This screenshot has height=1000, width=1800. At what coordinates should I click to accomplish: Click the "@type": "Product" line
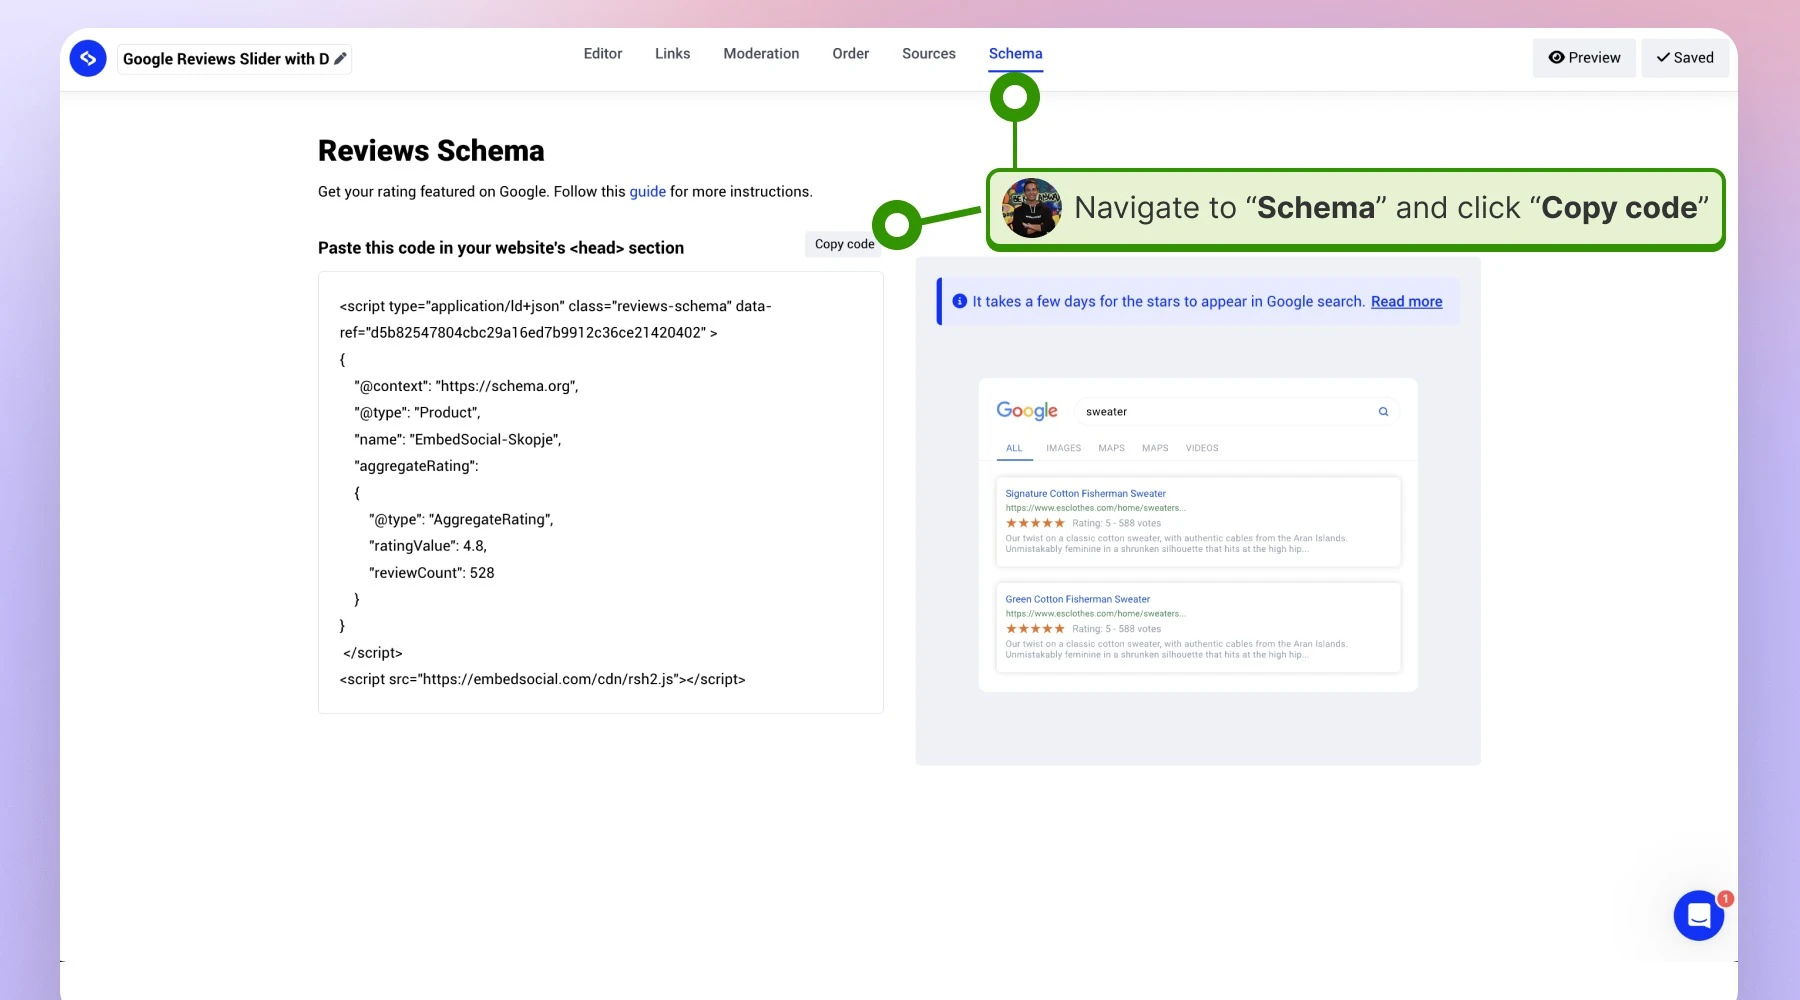(417, 413)
